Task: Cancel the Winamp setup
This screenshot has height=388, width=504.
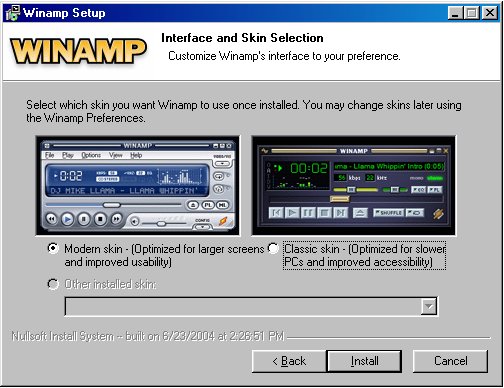Action: point(450,361)
